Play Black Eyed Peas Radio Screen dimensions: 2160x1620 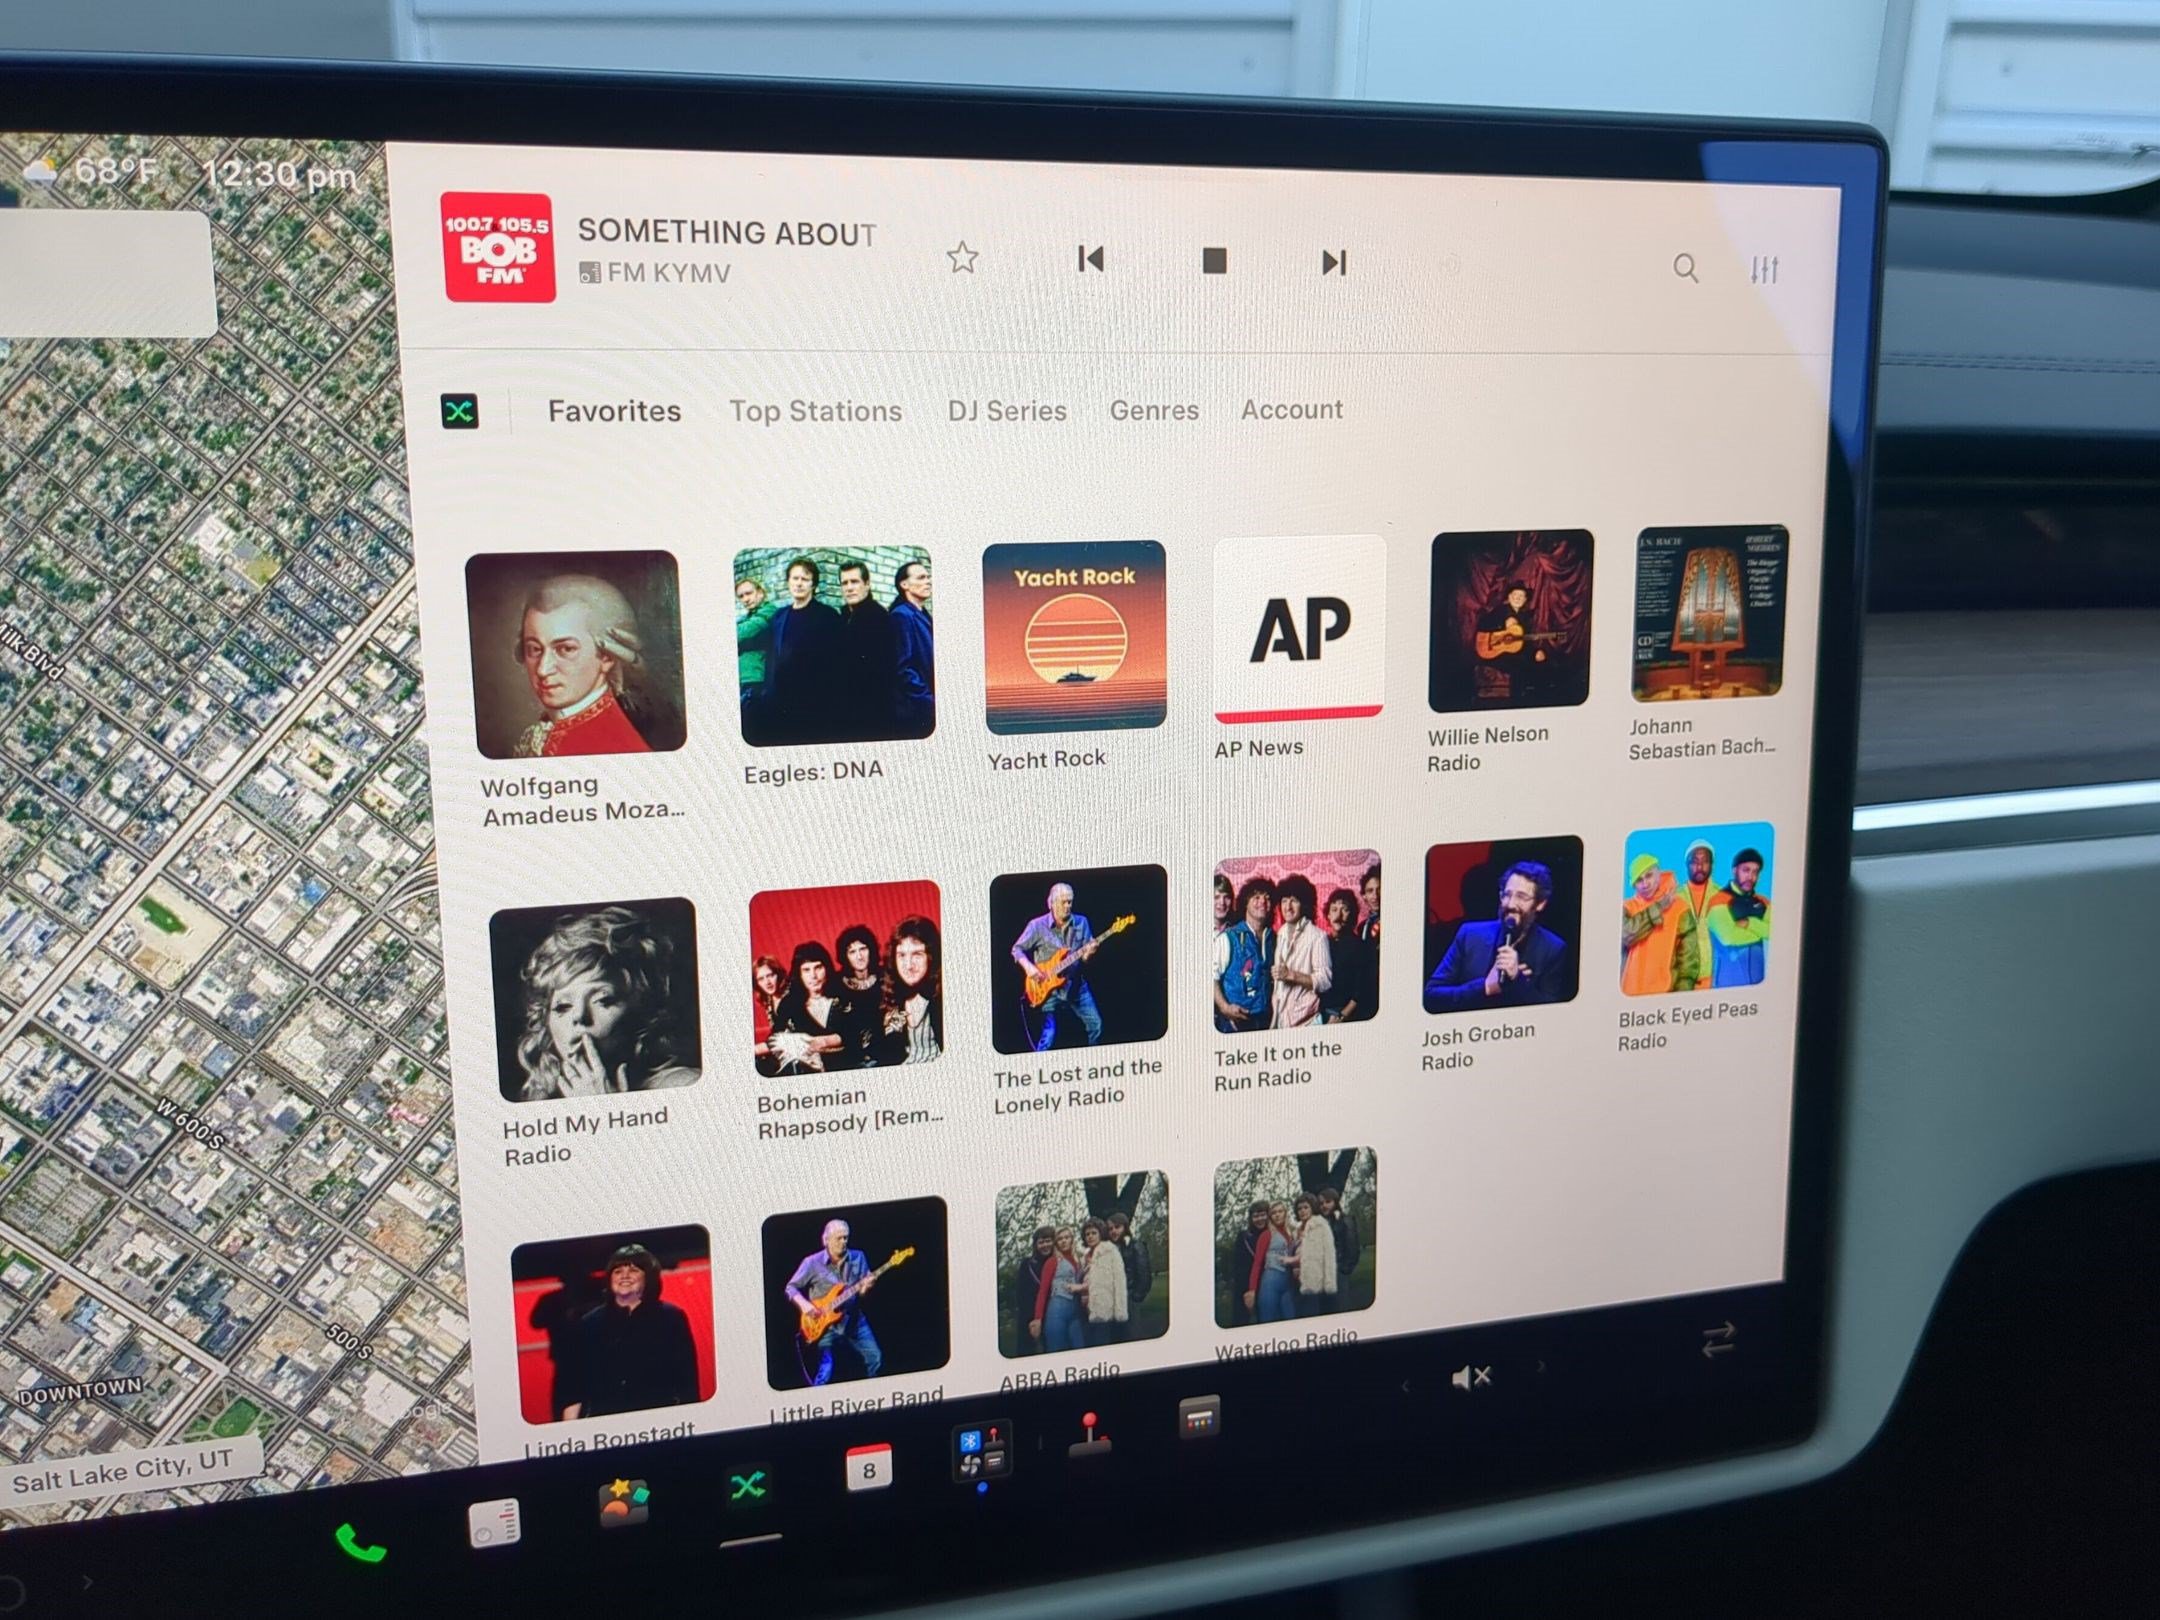click(x=1697, y=908)
